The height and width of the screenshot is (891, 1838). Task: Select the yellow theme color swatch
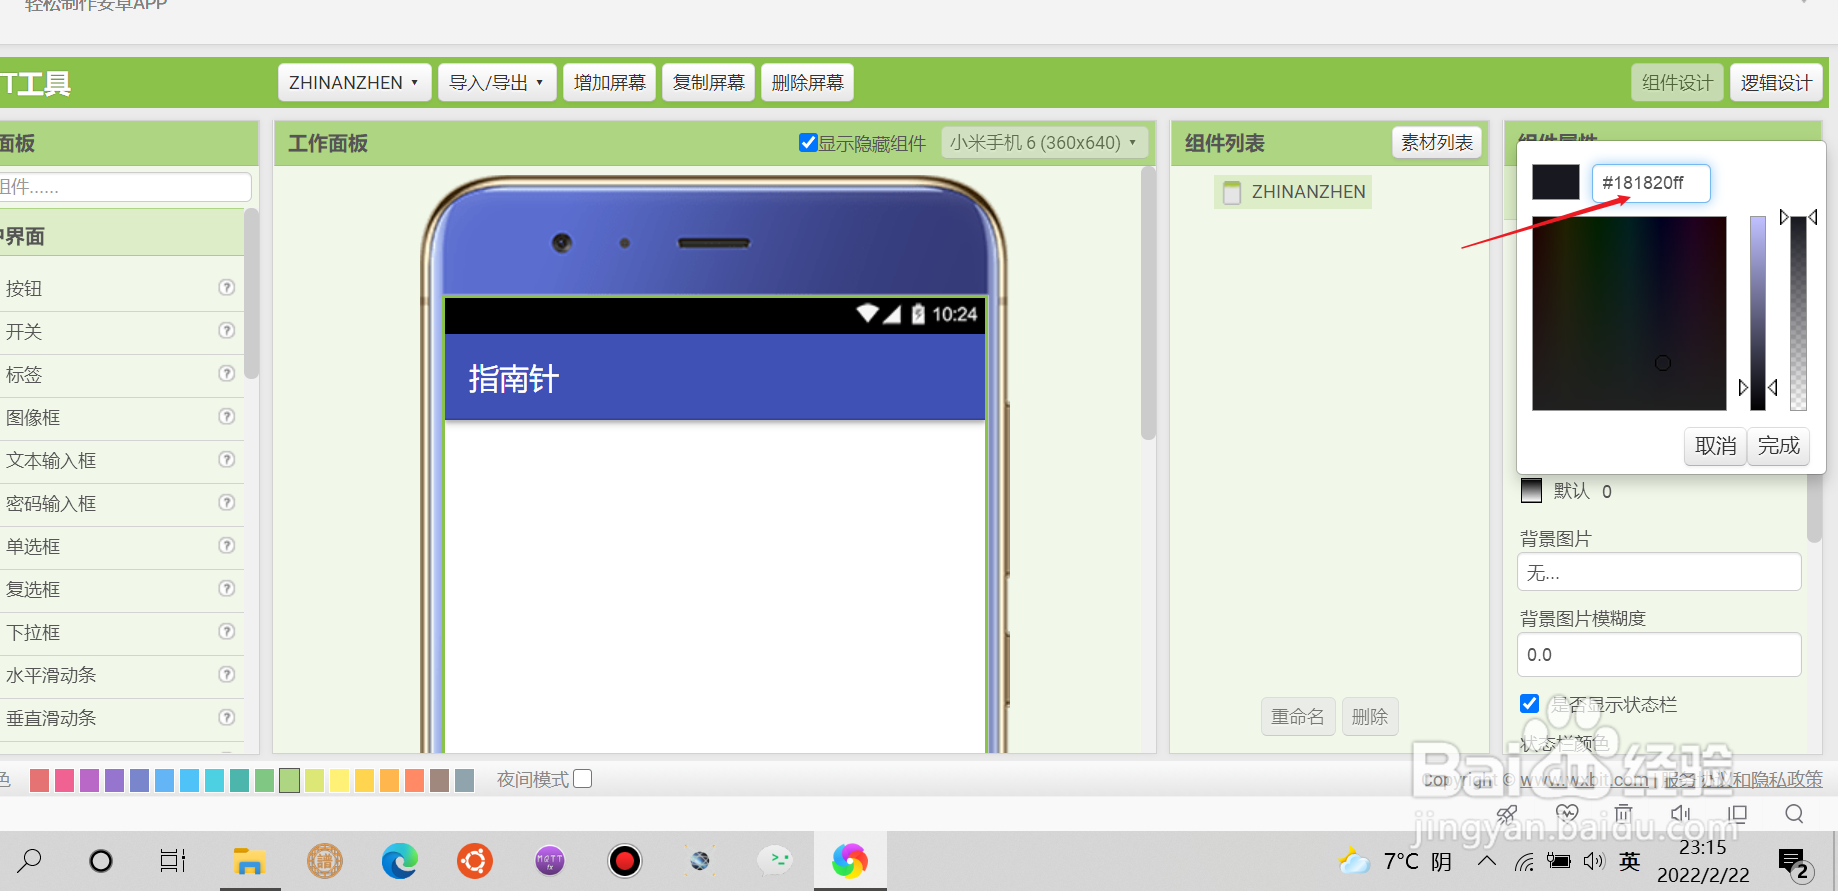339,780
